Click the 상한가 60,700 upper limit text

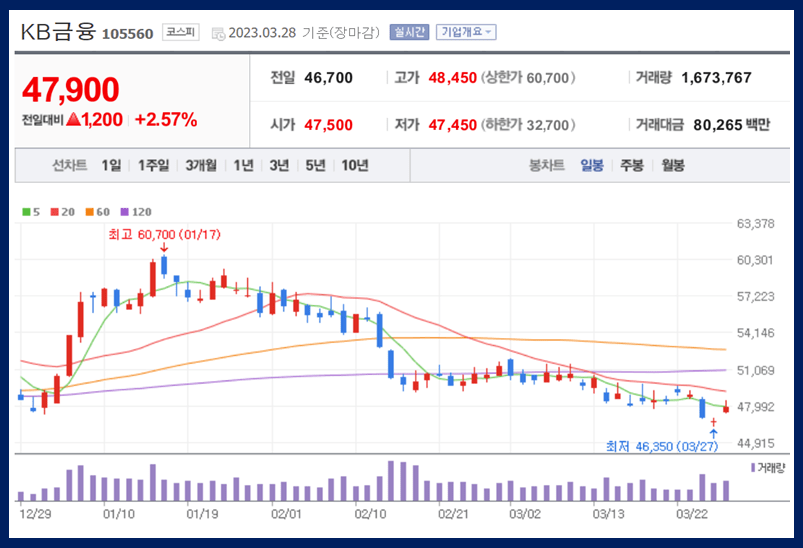(x=528, y=78)
